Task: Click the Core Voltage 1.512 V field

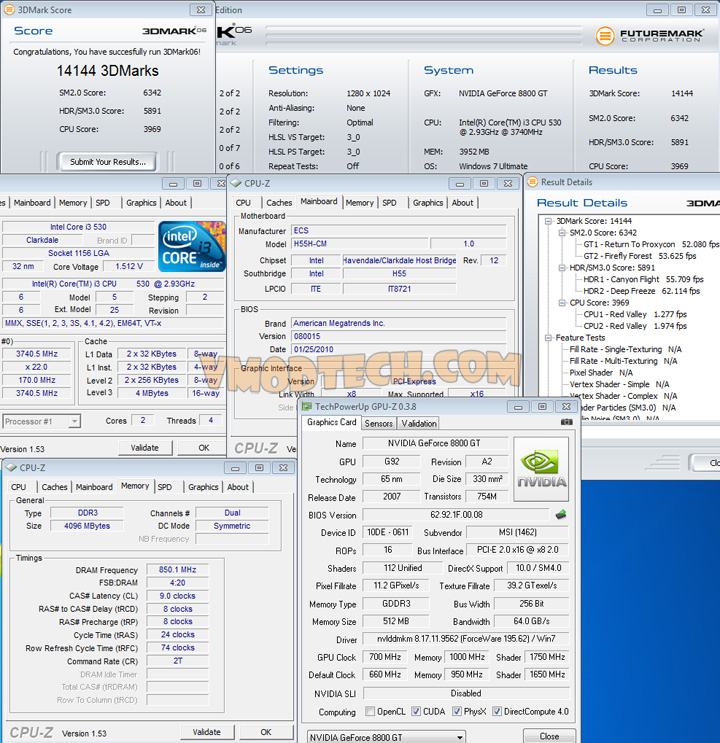Action: point(129,266)
